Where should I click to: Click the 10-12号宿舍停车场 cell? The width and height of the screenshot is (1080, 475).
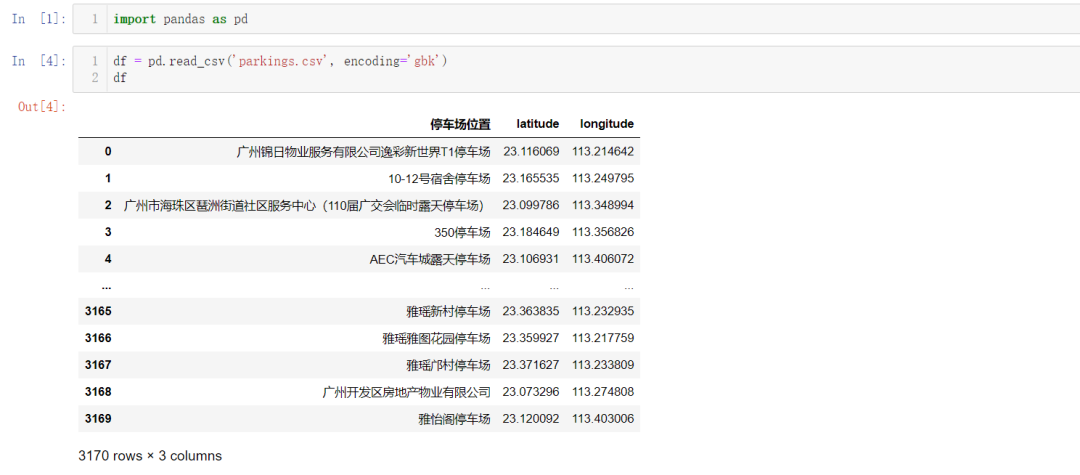coord(439,178)
